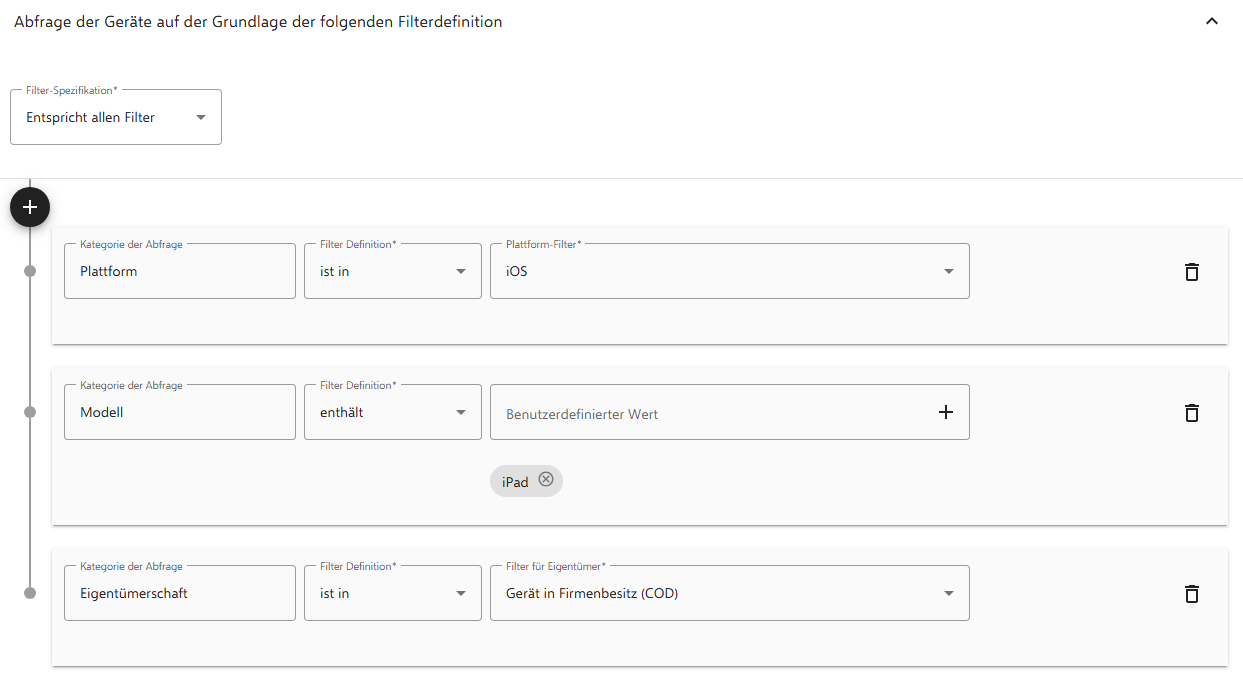Click the timeline dot beside the Modell row
The width and height of the screenshot is (1243, 683).
[30, 412]
